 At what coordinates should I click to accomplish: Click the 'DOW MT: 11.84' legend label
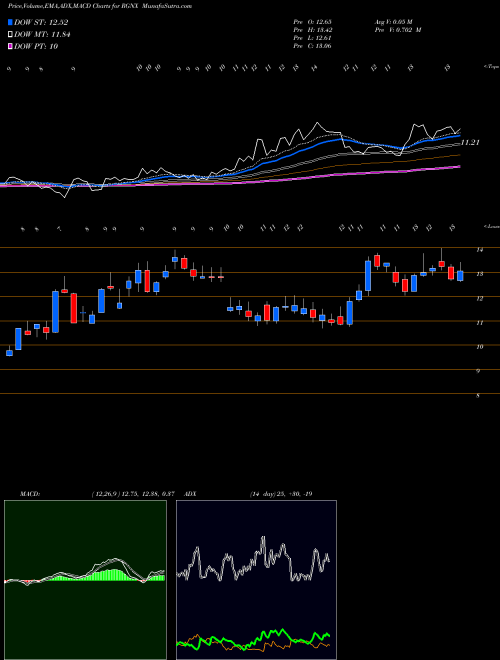42,35
